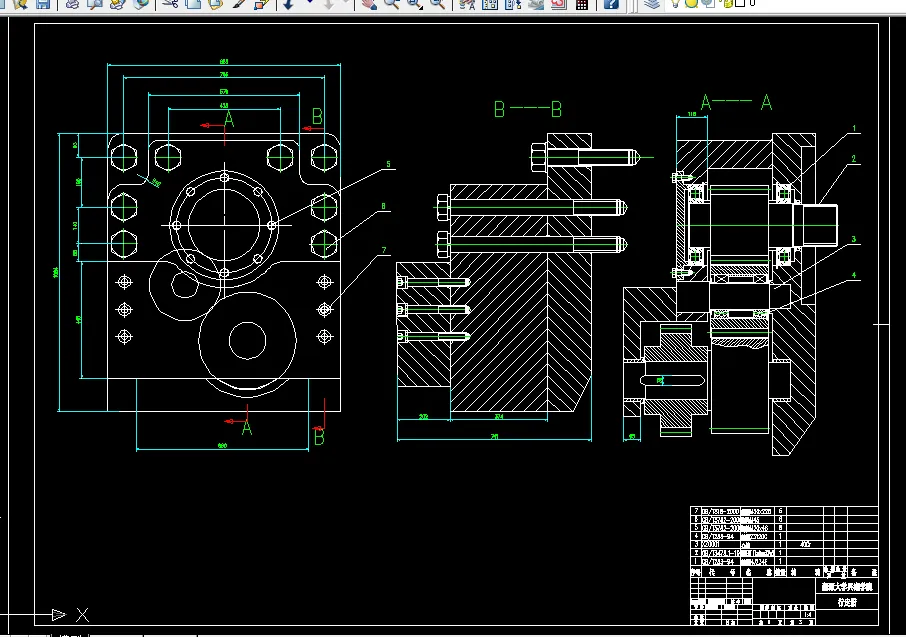
Task: Expand the Undo history dropdown arrow
Action: point(308,4)
